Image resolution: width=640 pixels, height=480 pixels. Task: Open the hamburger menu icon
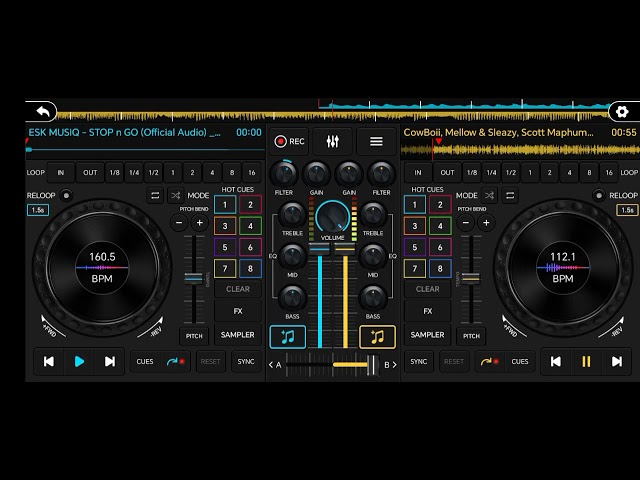(376, 141)
